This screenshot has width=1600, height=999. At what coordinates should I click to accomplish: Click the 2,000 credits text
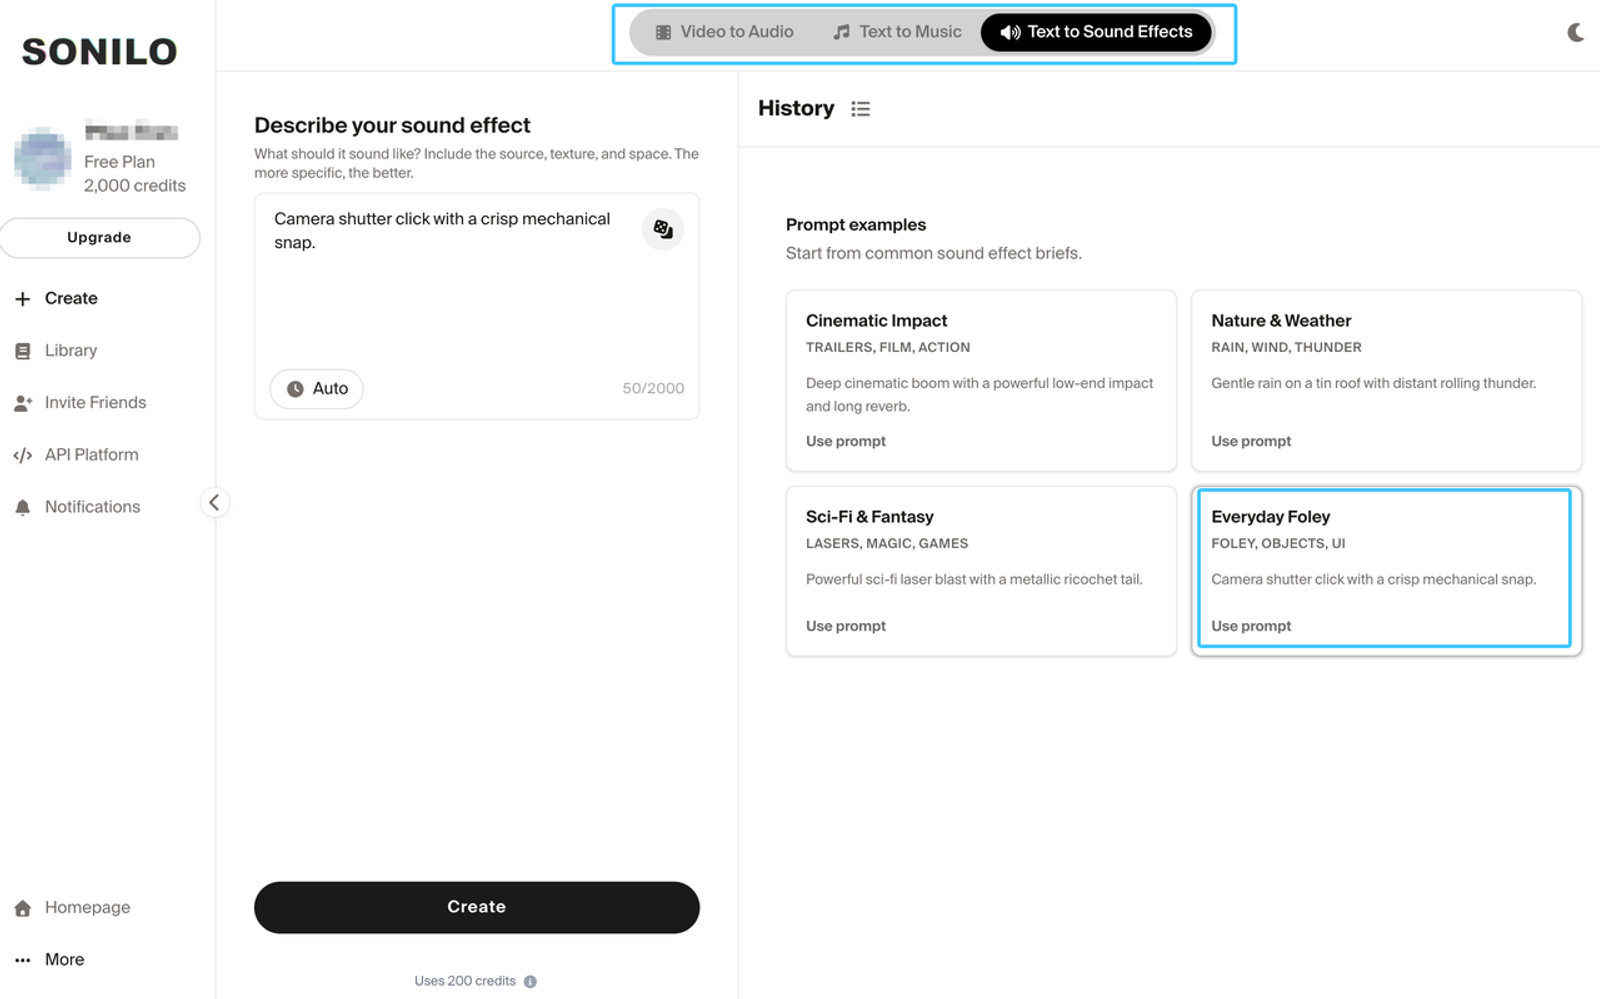[x=135, y=186]
